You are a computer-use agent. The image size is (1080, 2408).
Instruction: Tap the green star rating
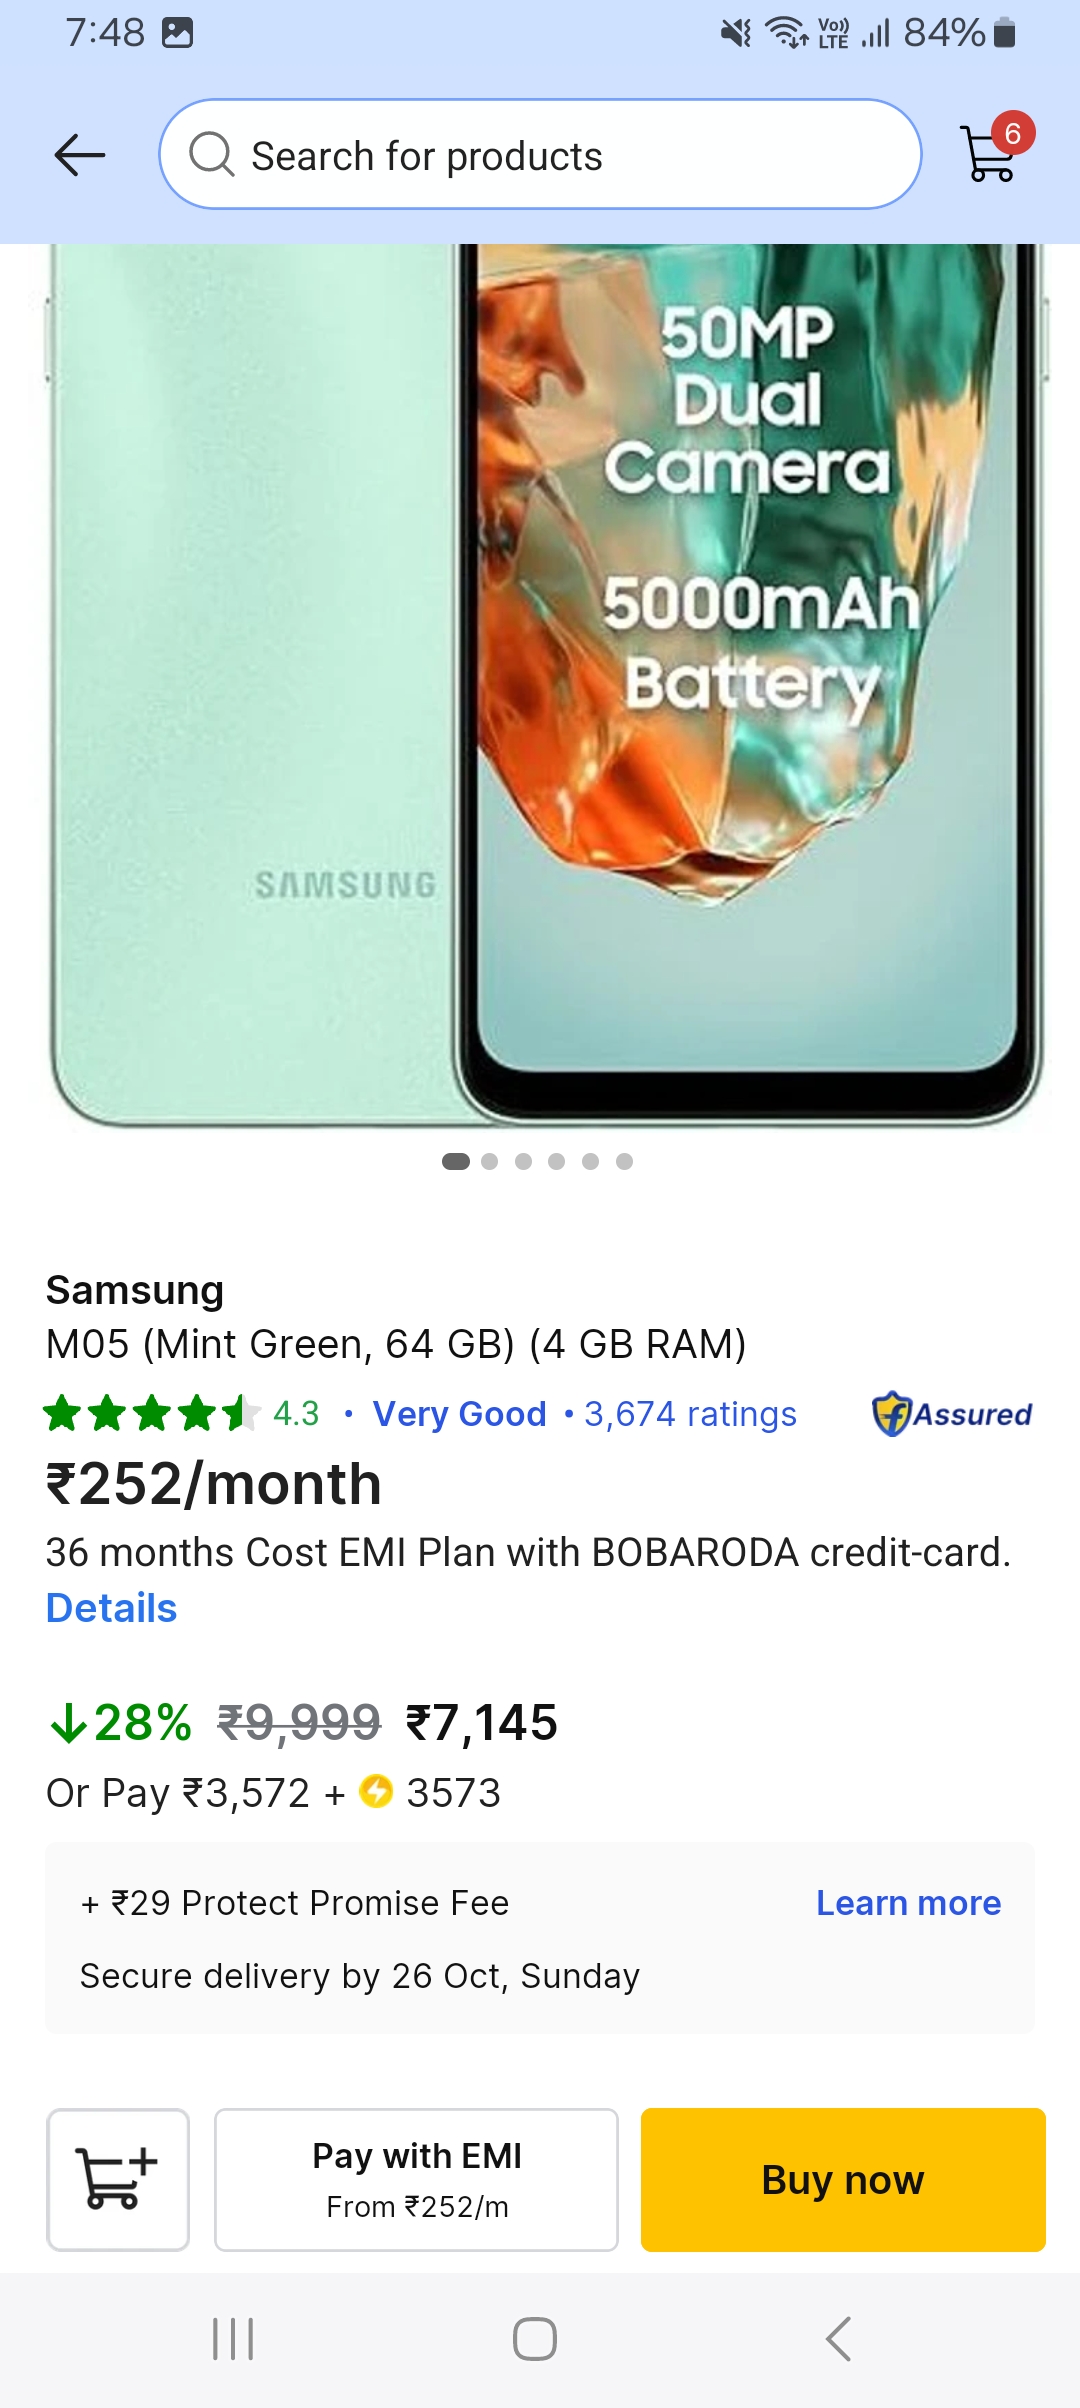tap(150, 1414)
